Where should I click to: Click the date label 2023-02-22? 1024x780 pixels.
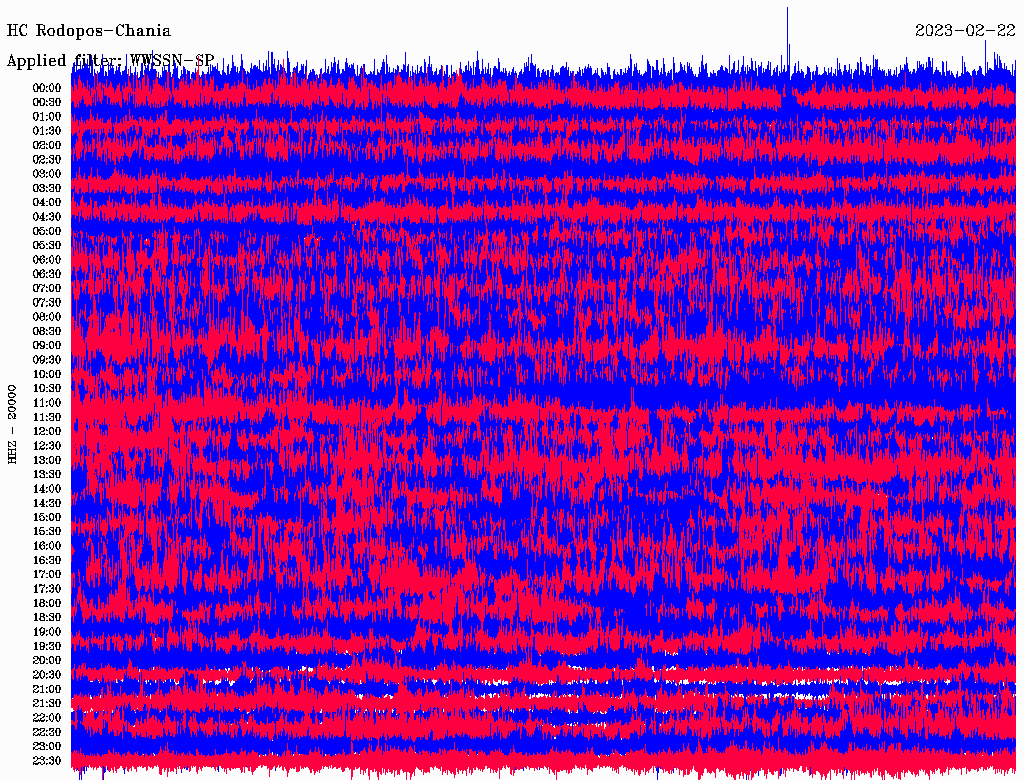(x=965, y=31)
